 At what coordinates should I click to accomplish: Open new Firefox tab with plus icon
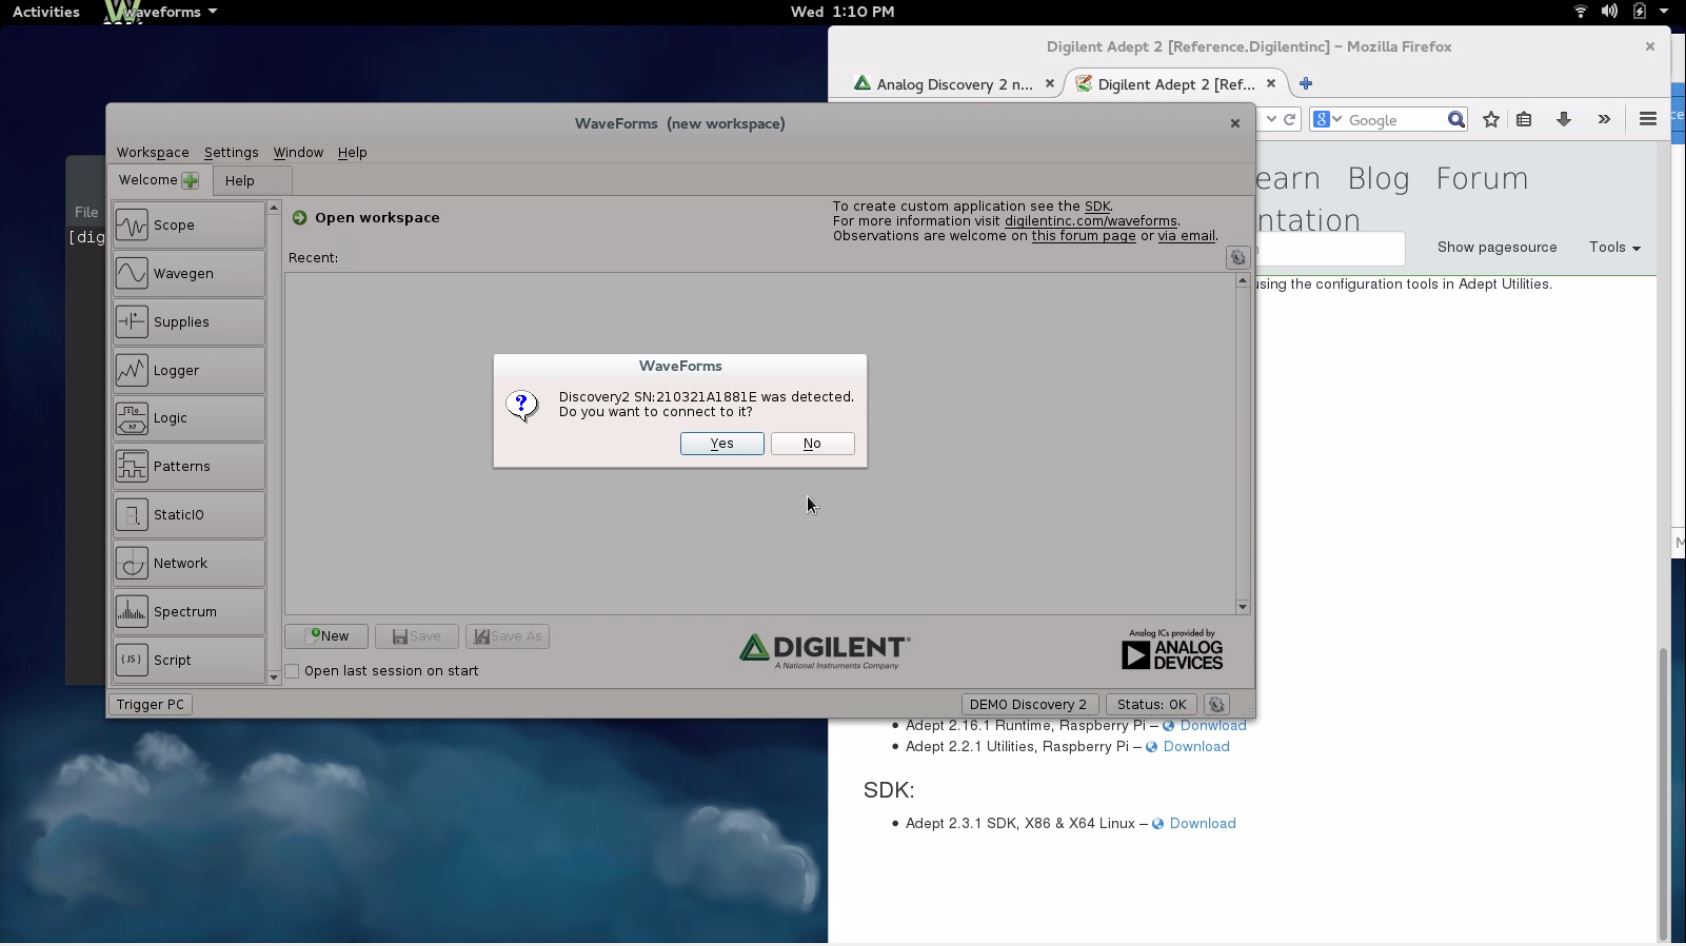1305,84
